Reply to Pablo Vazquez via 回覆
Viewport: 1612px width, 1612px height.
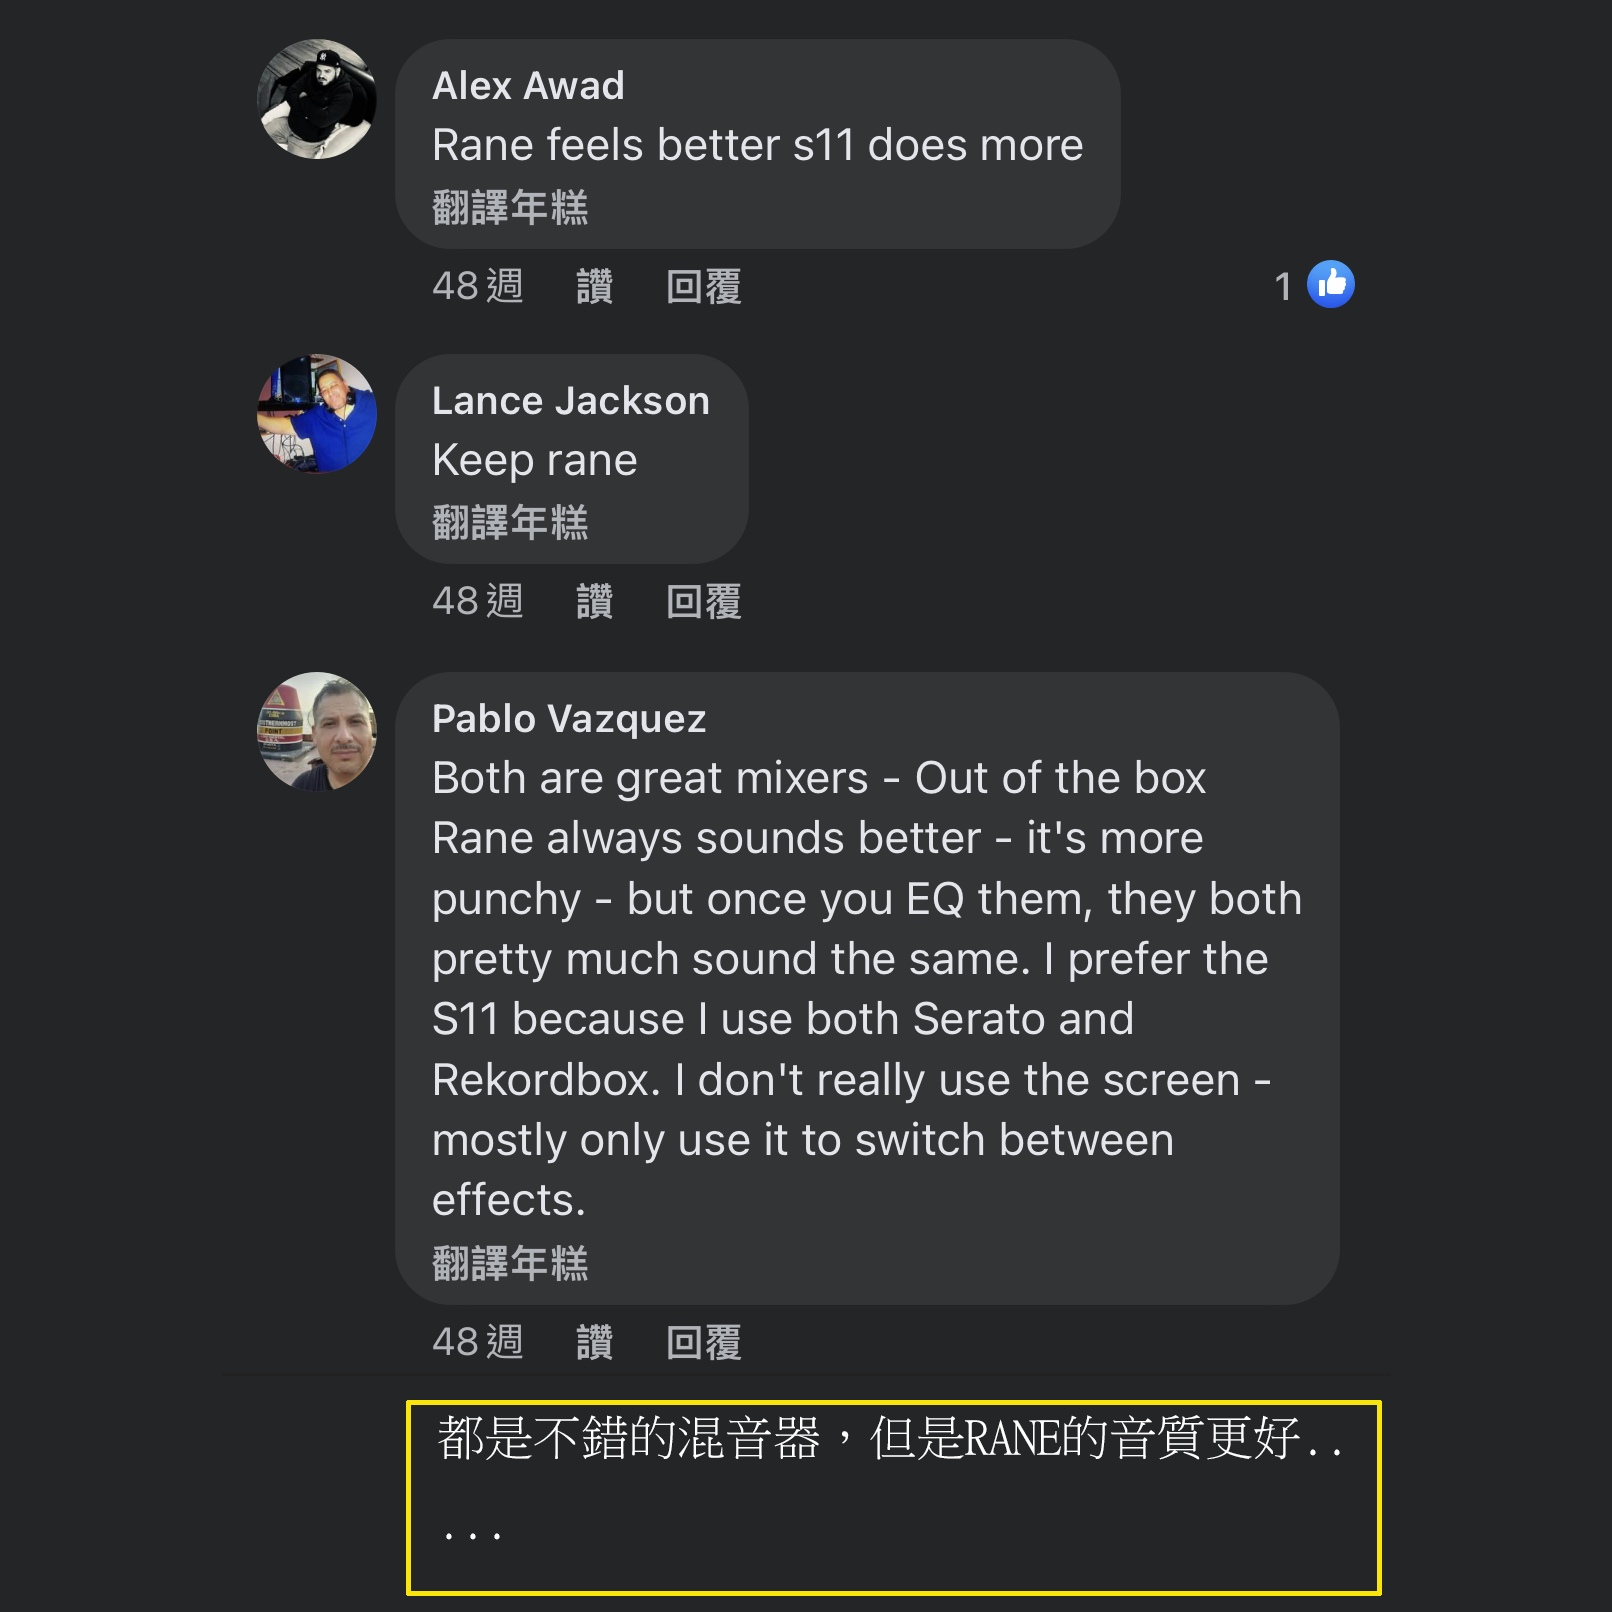click(x=704, y=1343)
